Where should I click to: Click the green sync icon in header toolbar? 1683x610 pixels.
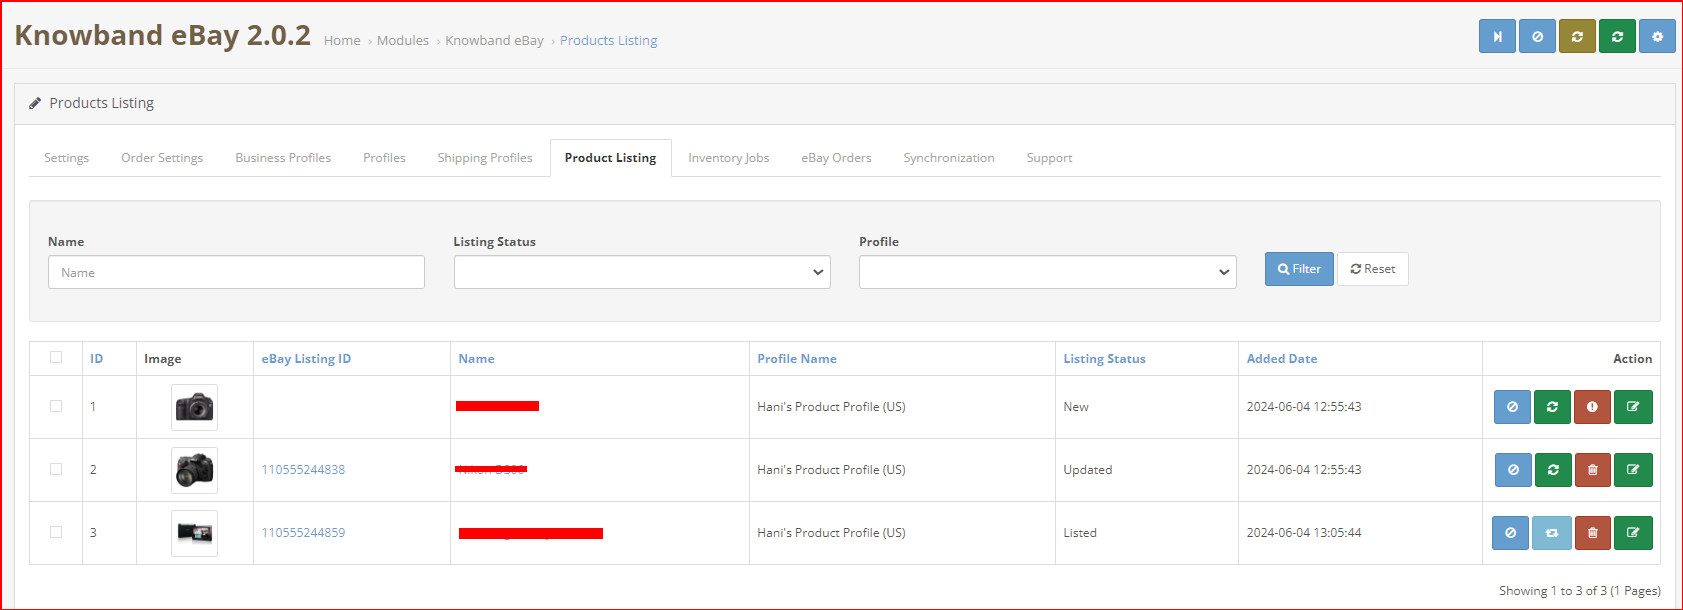[1617, 36]
